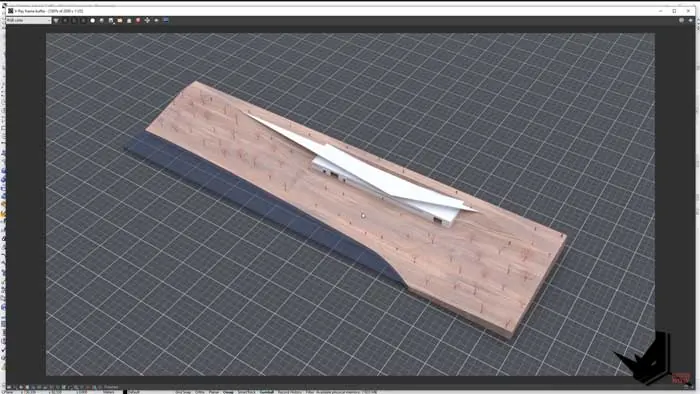Image resolution: width=700 pixels, height=394 pixels.
Task: Switch to RGB channel icon beside the dropdown
Action: [x=56, y=20]
